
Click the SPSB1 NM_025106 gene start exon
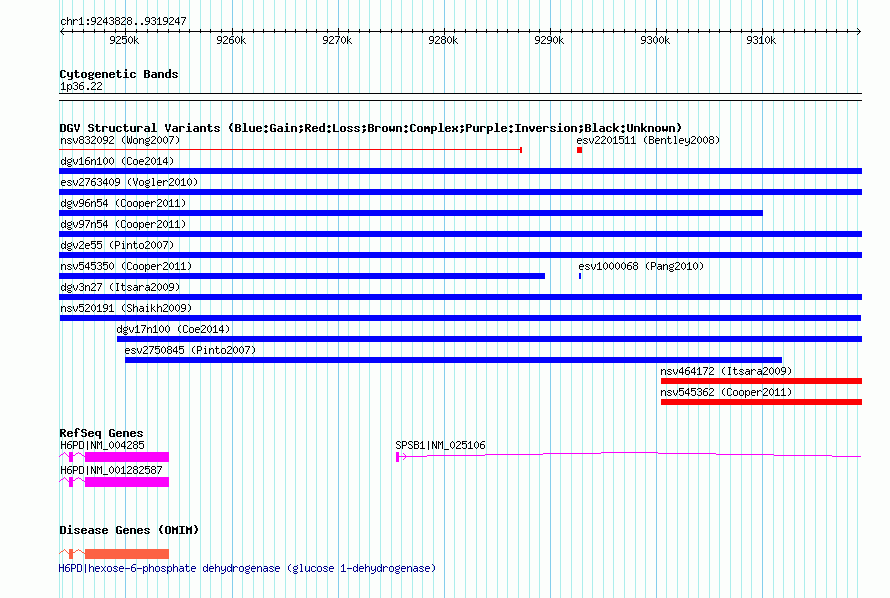tap(398, 457)
